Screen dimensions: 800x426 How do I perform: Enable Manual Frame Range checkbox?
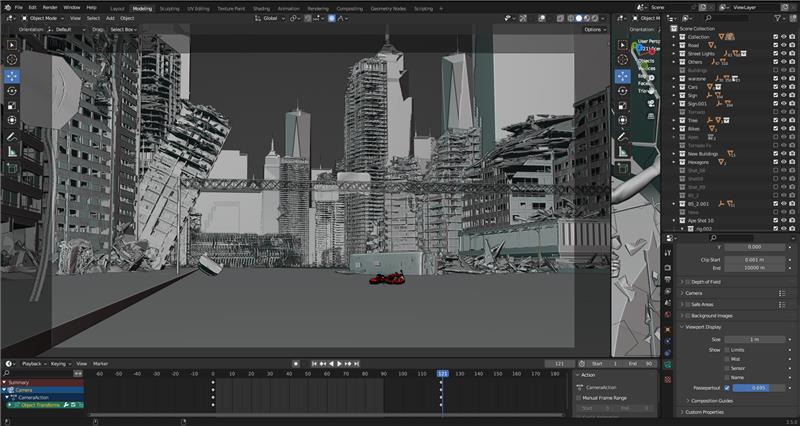[x=579, y=398]
